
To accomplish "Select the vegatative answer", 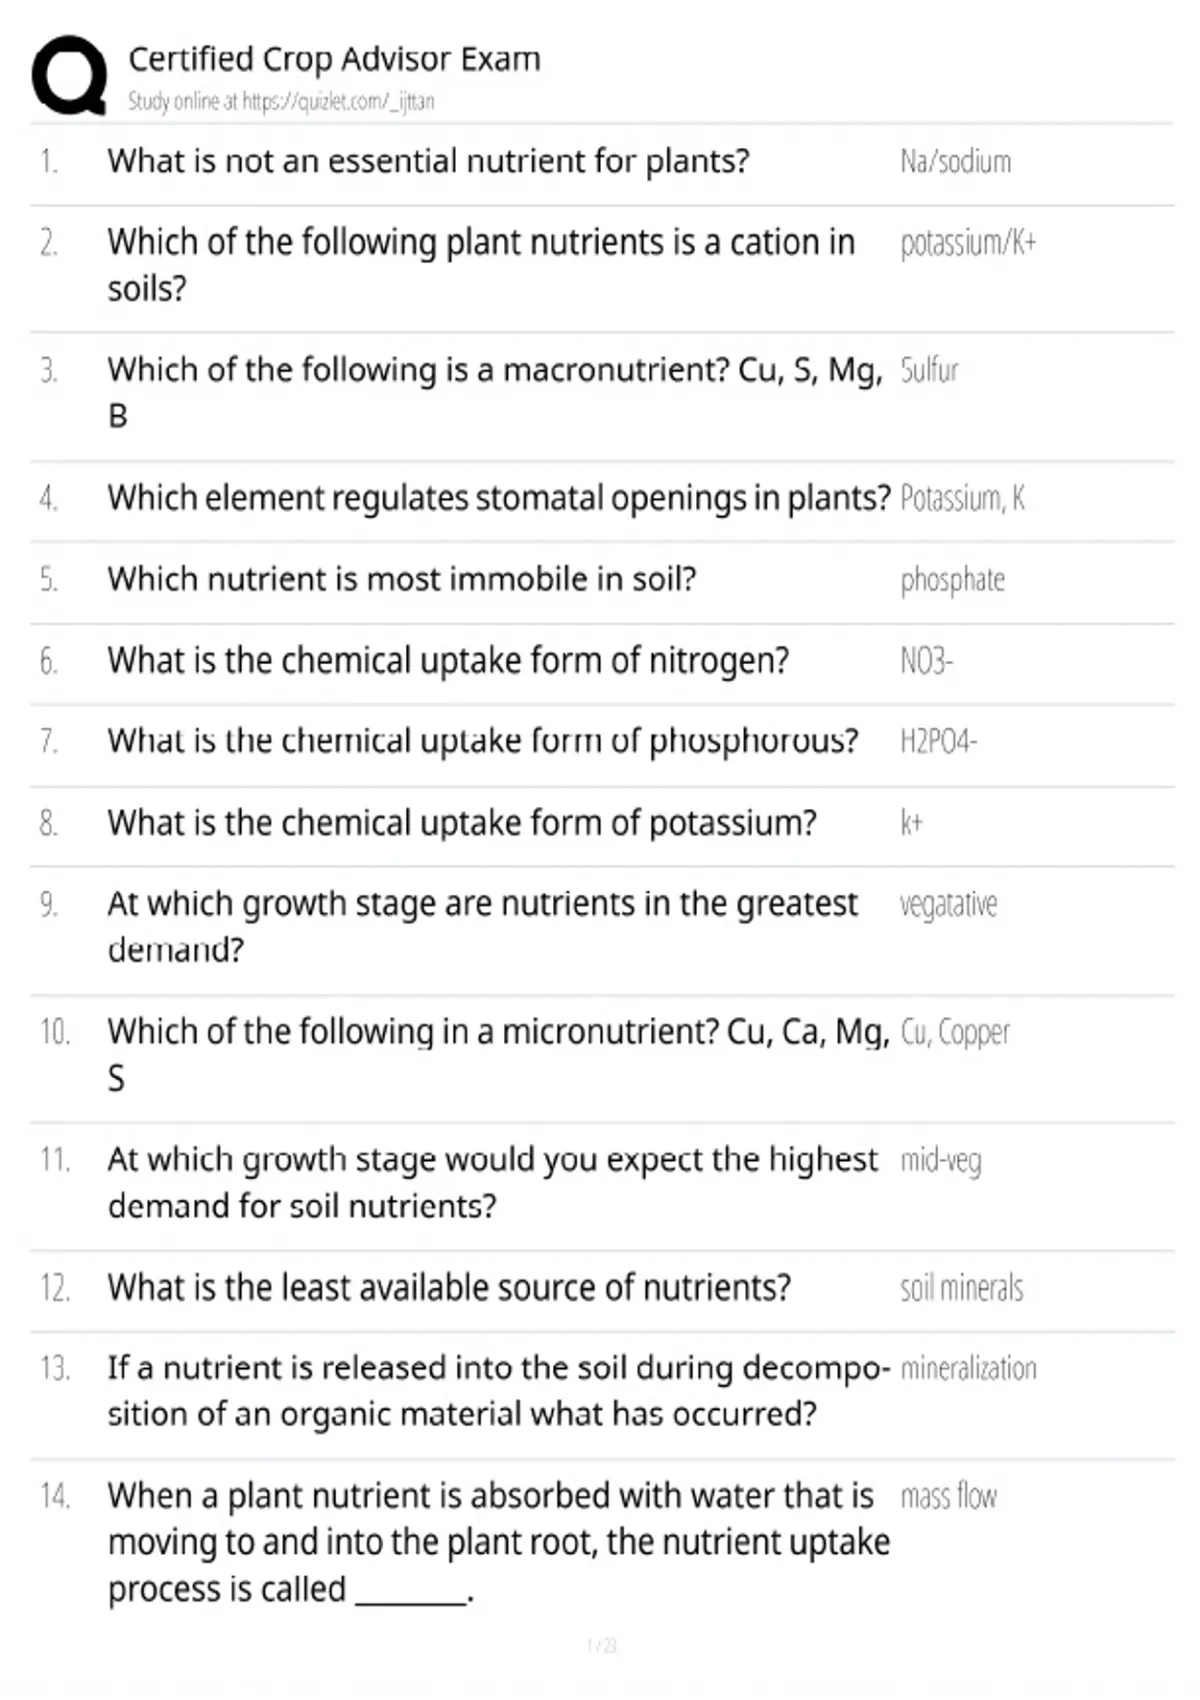I will 948,905.
